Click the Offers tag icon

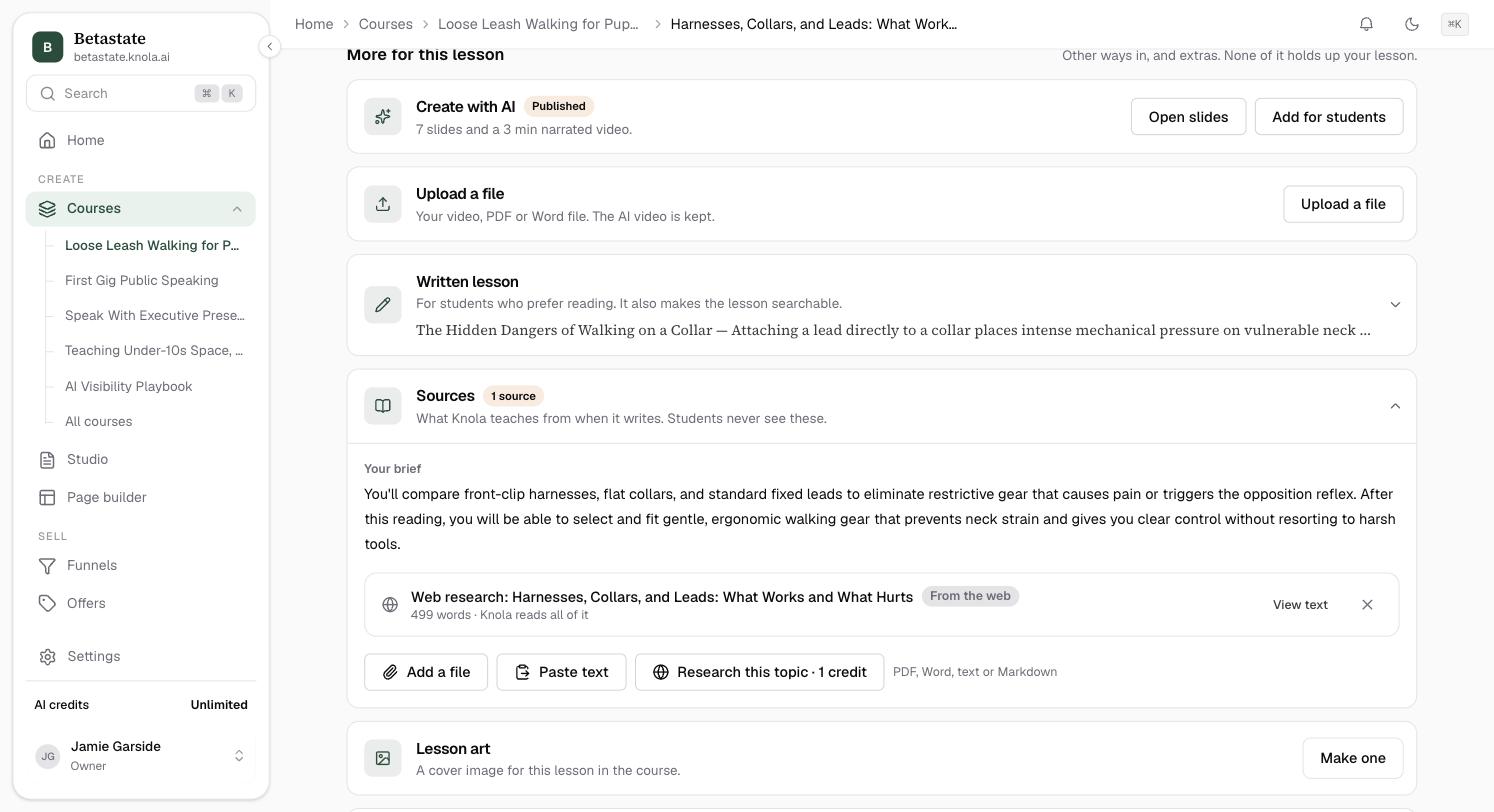(x=47, y=603)
